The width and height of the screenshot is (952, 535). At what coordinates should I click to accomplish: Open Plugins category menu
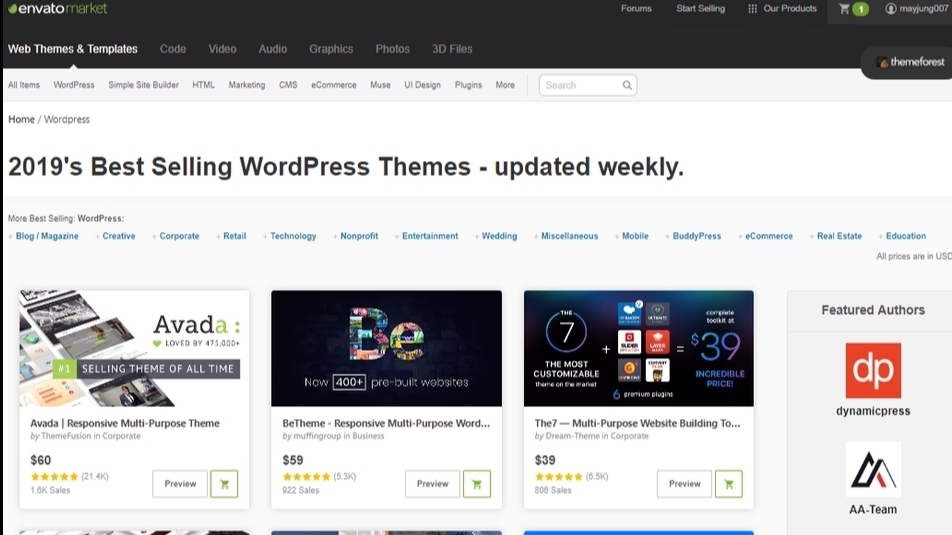(x=468, y=85)
